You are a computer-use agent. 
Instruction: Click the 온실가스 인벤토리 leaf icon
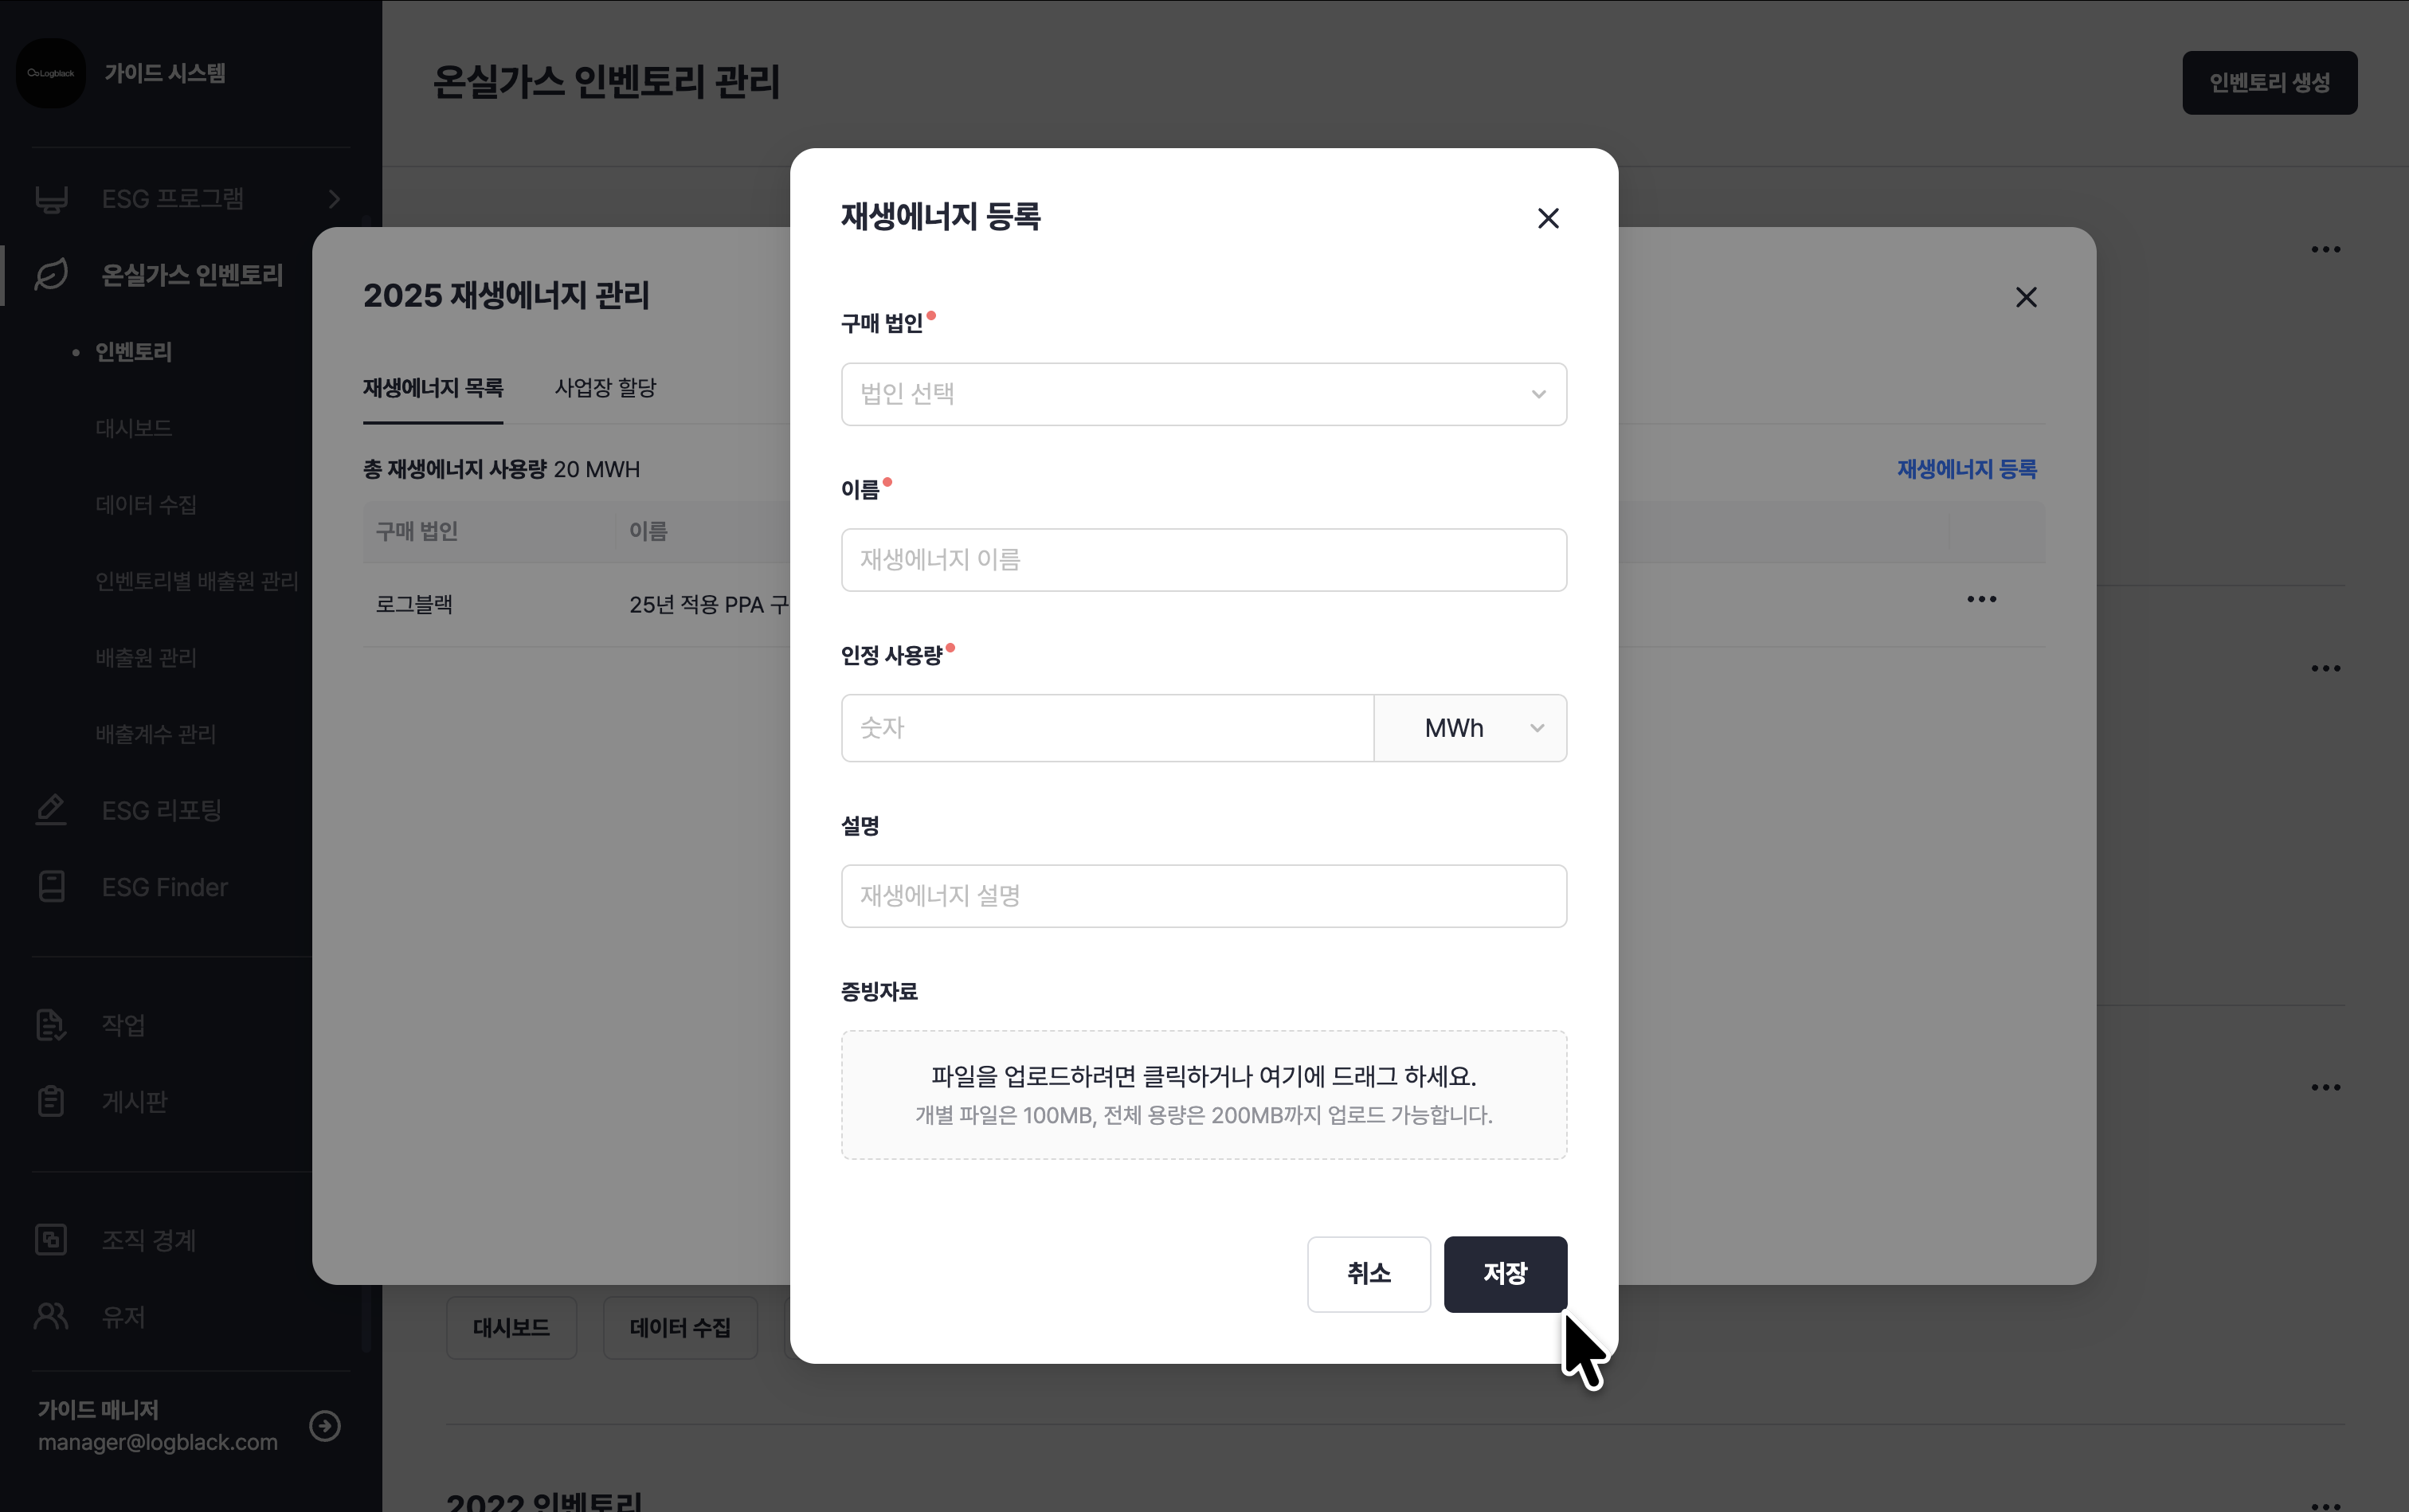[51, 275]
